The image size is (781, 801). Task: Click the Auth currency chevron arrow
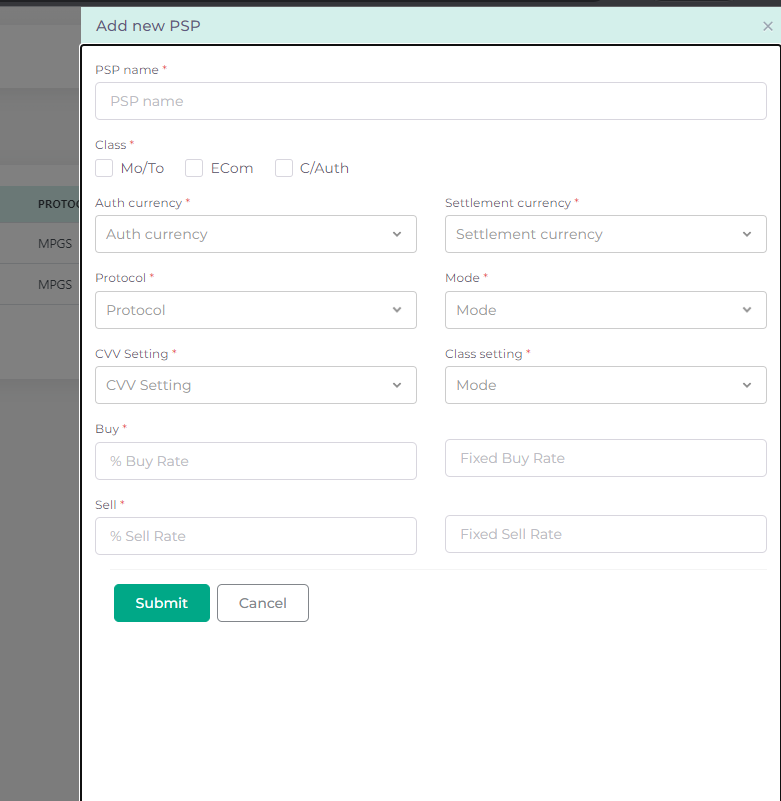pyautogui.click(x=397, y=234)
